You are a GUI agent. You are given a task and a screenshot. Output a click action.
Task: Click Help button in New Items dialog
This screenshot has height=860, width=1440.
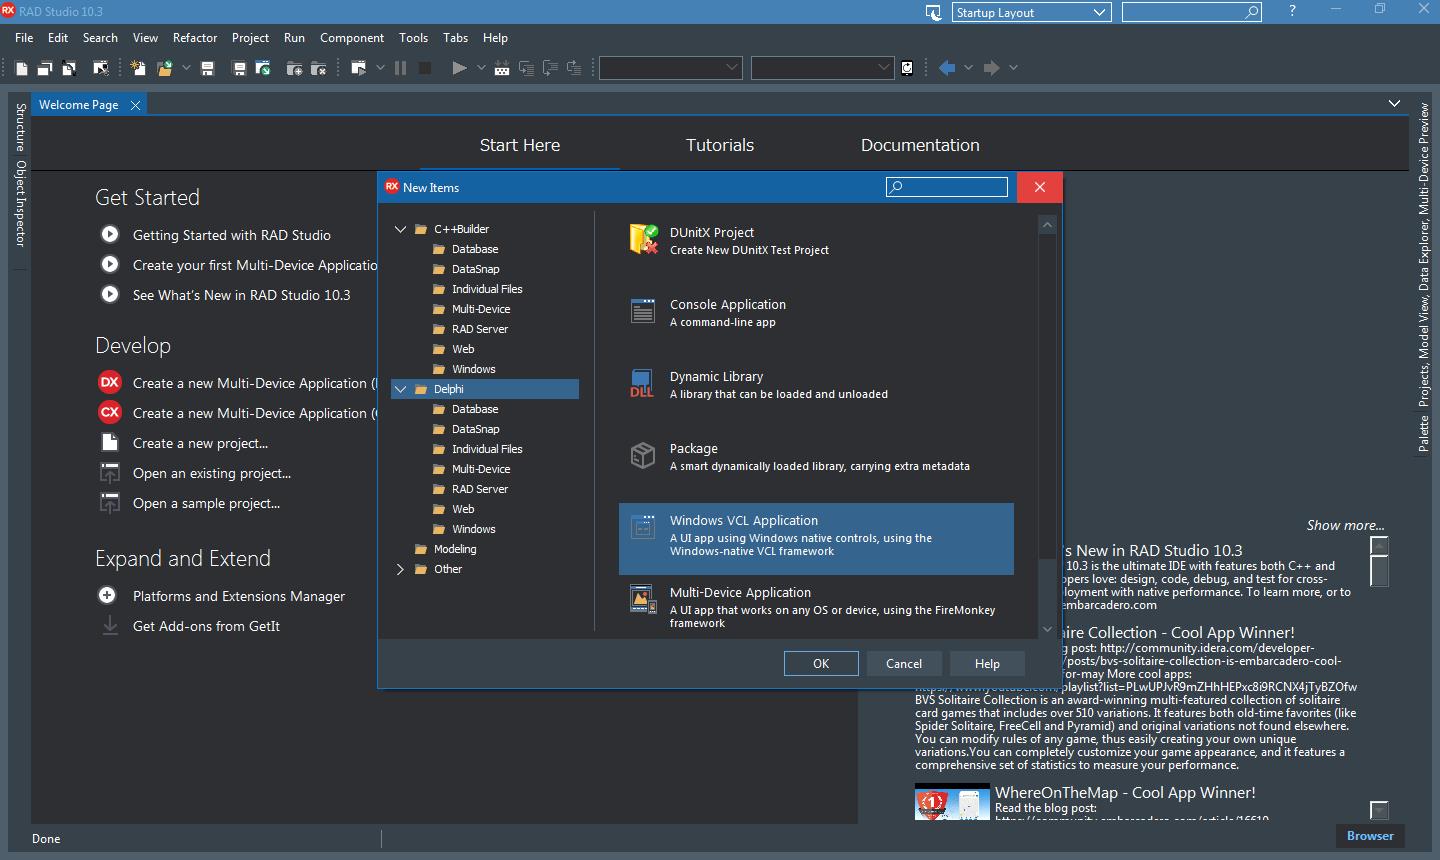coord(987,663)
